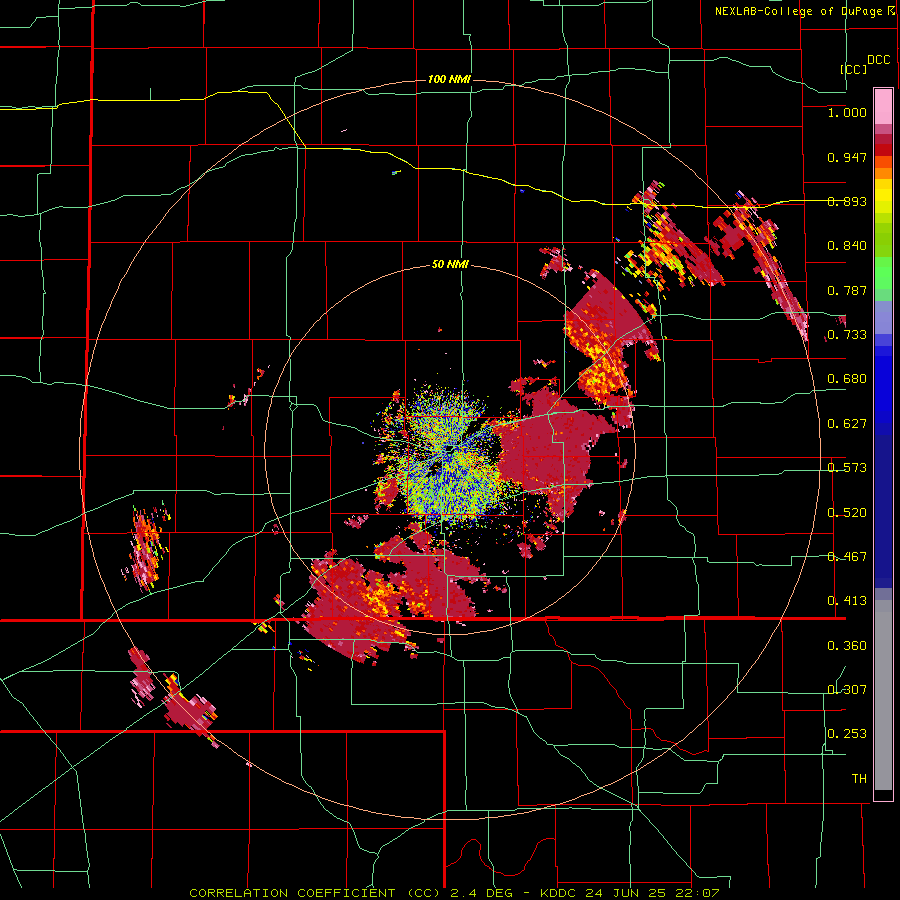This screenshot has height=900, width=900.
Task: Select the 0.573 legend value
Action: click(847, 468)
